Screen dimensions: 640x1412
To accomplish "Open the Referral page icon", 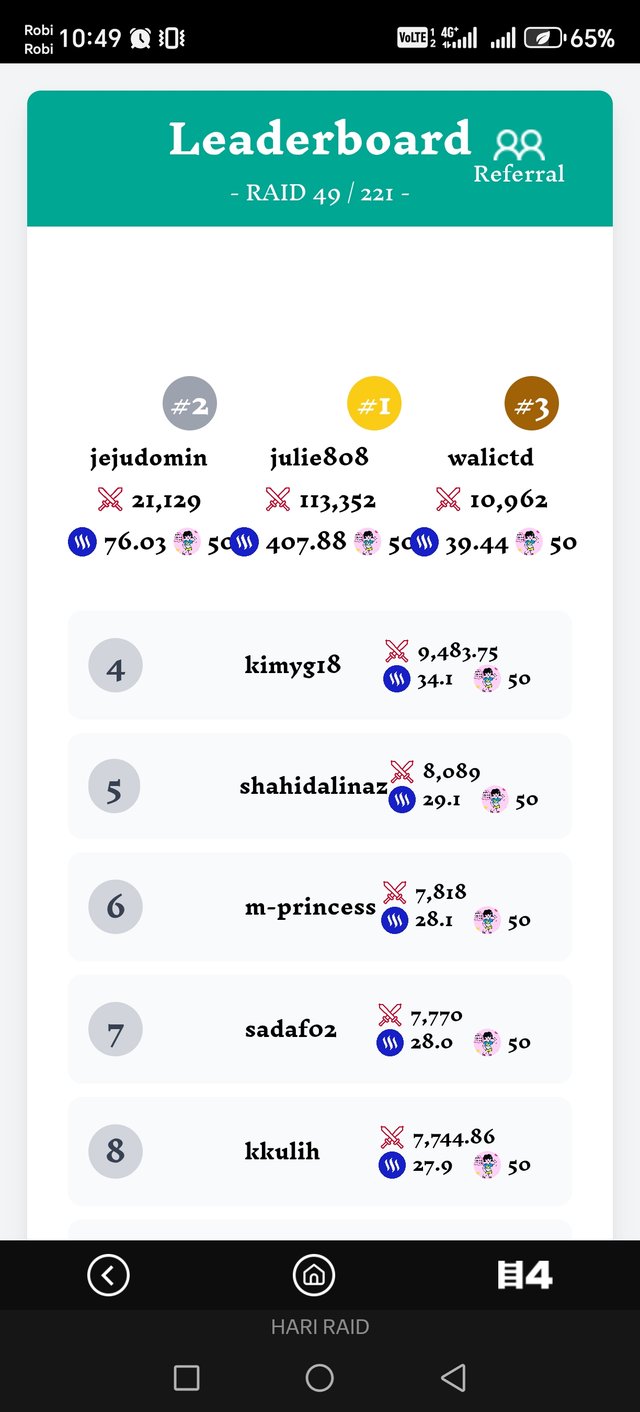I will [519, 147].
